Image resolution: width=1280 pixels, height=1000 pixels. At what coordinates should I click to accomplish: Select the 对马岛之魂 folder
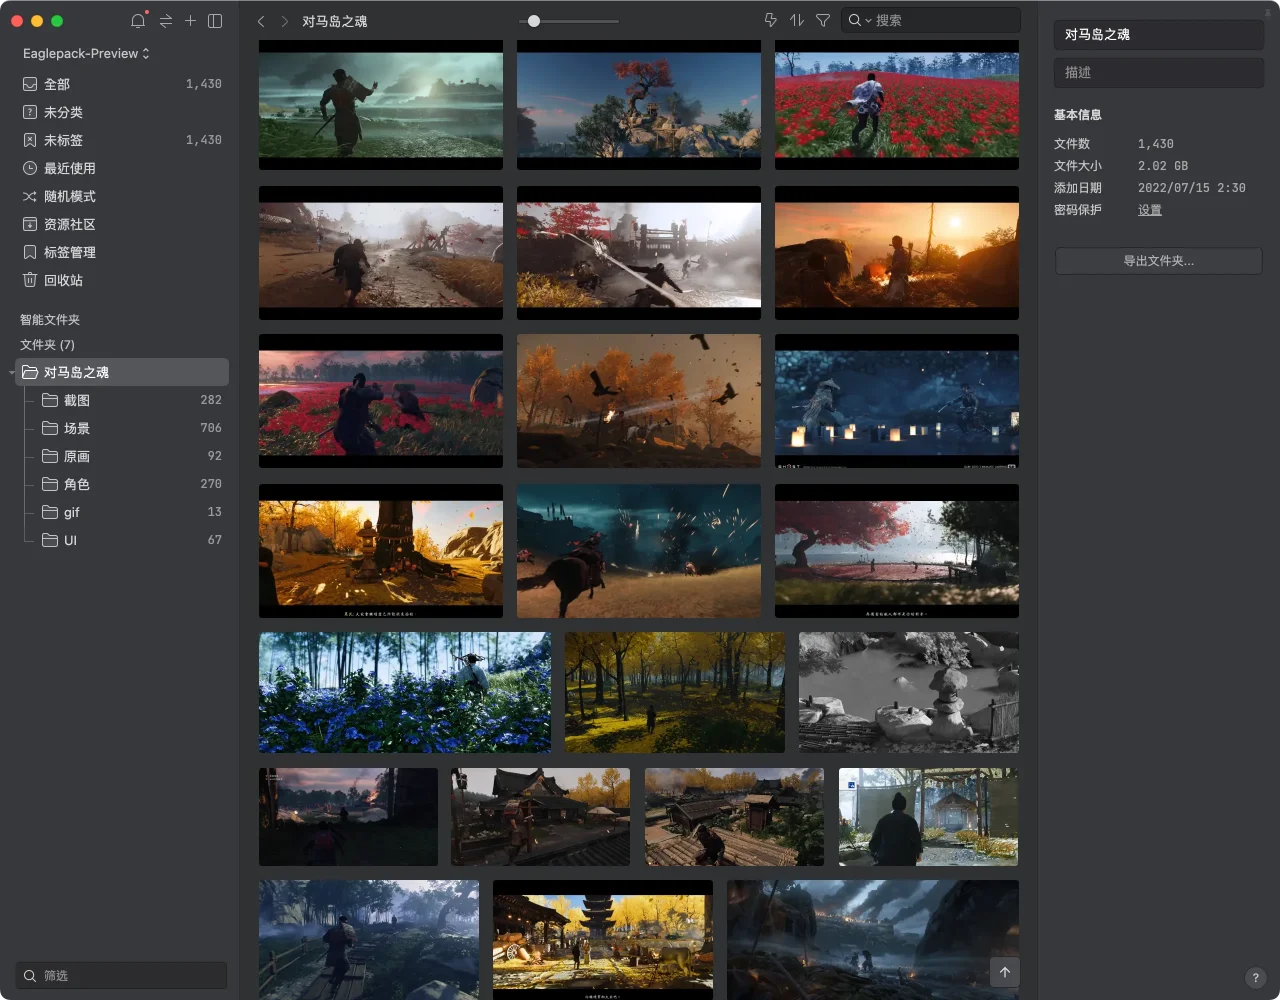click(x=122, y=372)
